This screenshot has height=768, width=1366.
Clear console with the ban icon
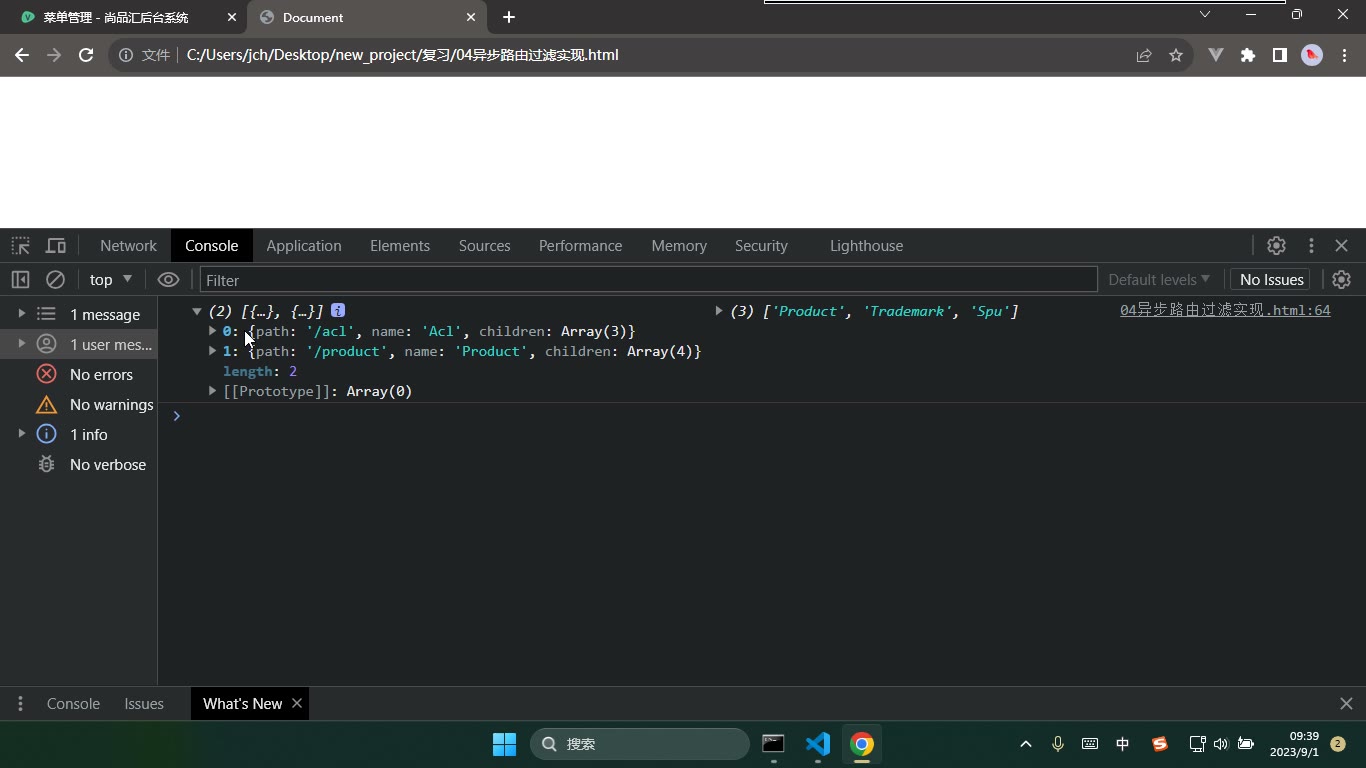point(56,280)
